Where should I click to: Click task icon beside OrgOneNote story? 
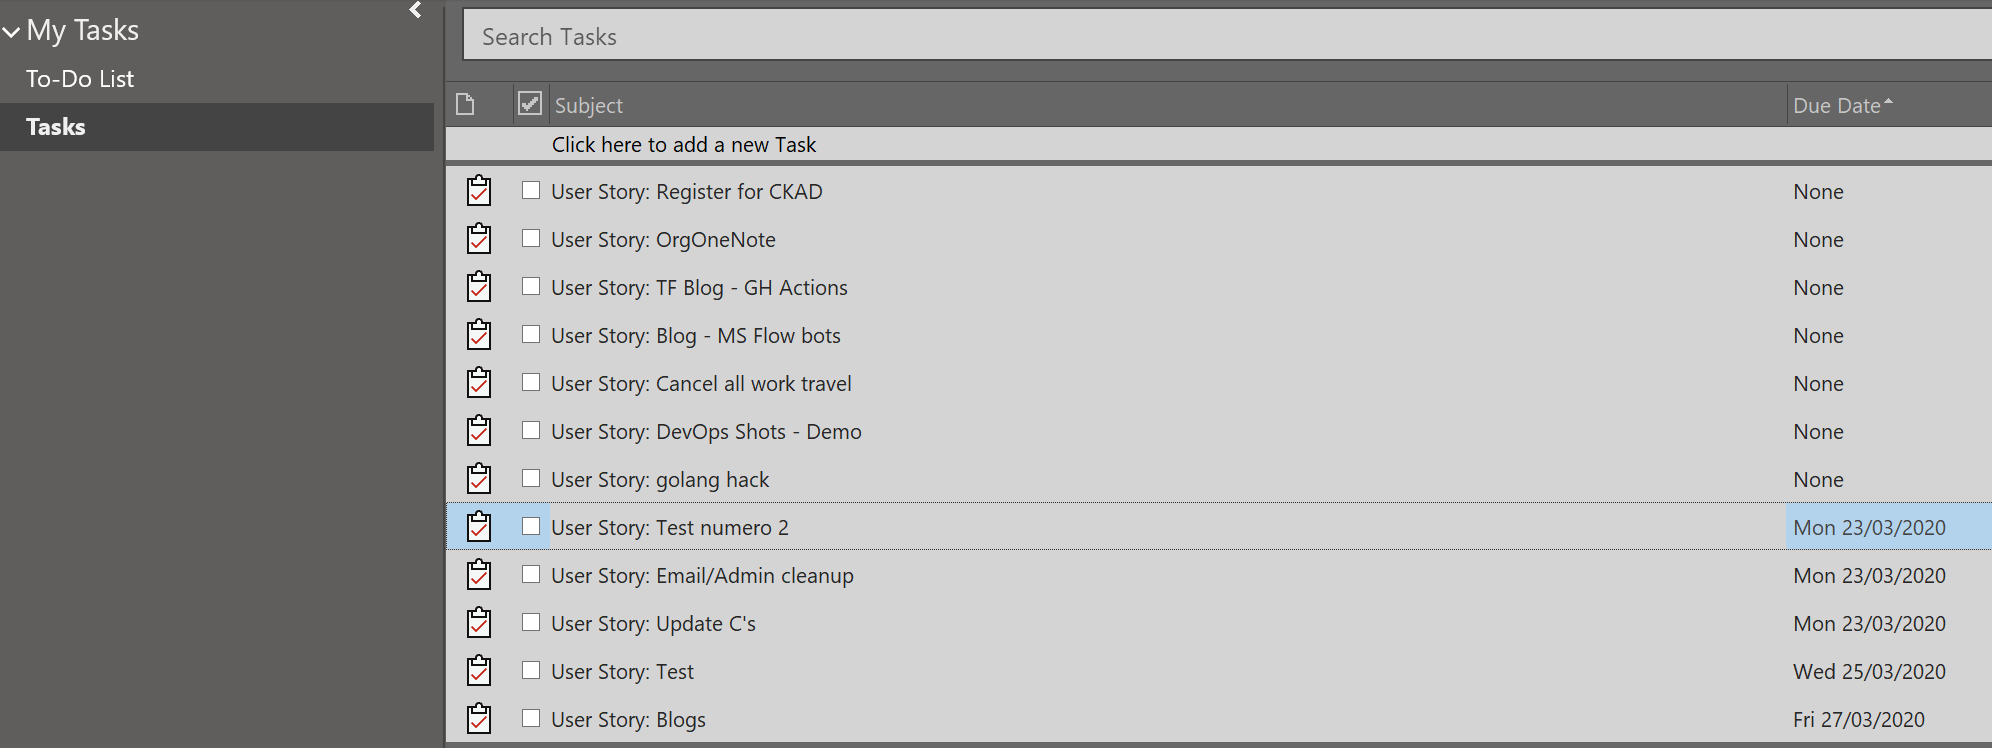click(x=479, y=238)
